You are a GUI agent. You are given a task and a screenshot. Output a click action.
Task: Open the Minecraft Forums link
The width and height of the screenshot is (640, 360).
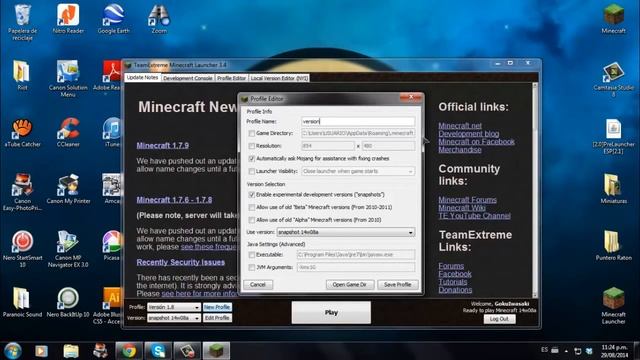[x=467, y=200]
